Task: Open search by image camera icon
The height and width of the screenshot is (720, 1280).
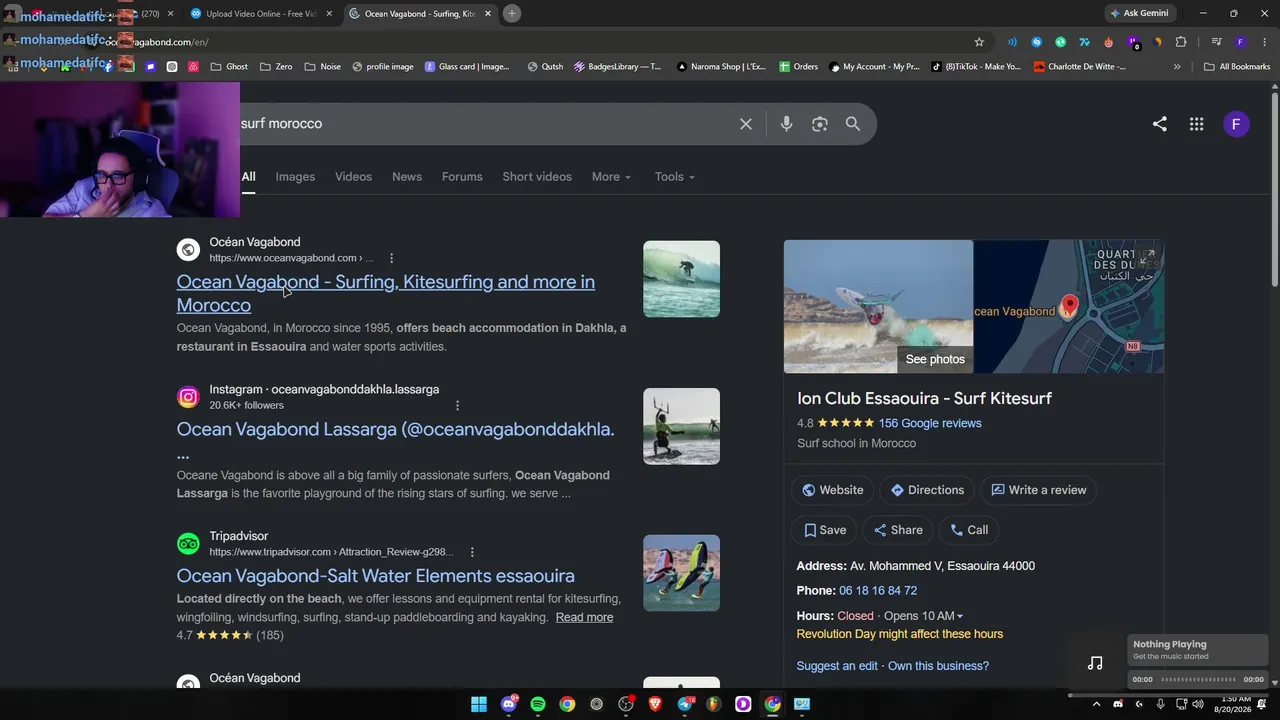Action: point(820,124)
